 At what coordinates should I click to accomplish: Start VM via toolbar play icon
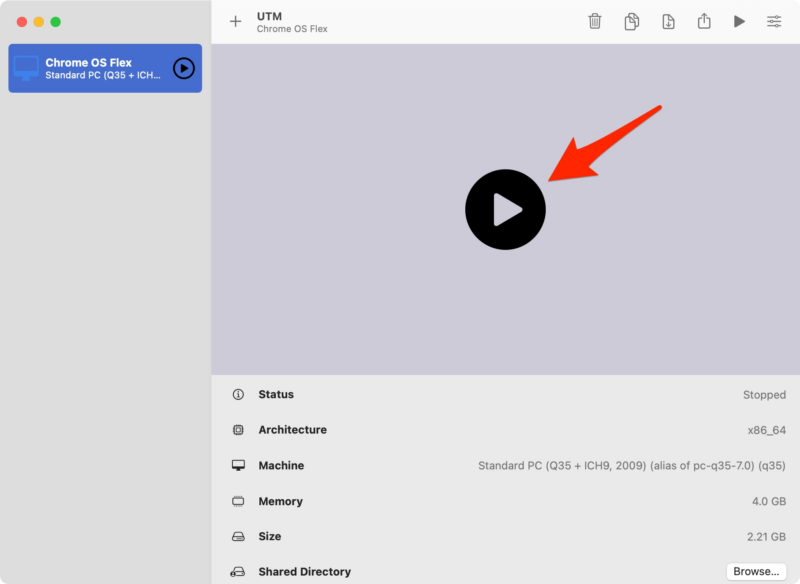[x=739, y=21]
